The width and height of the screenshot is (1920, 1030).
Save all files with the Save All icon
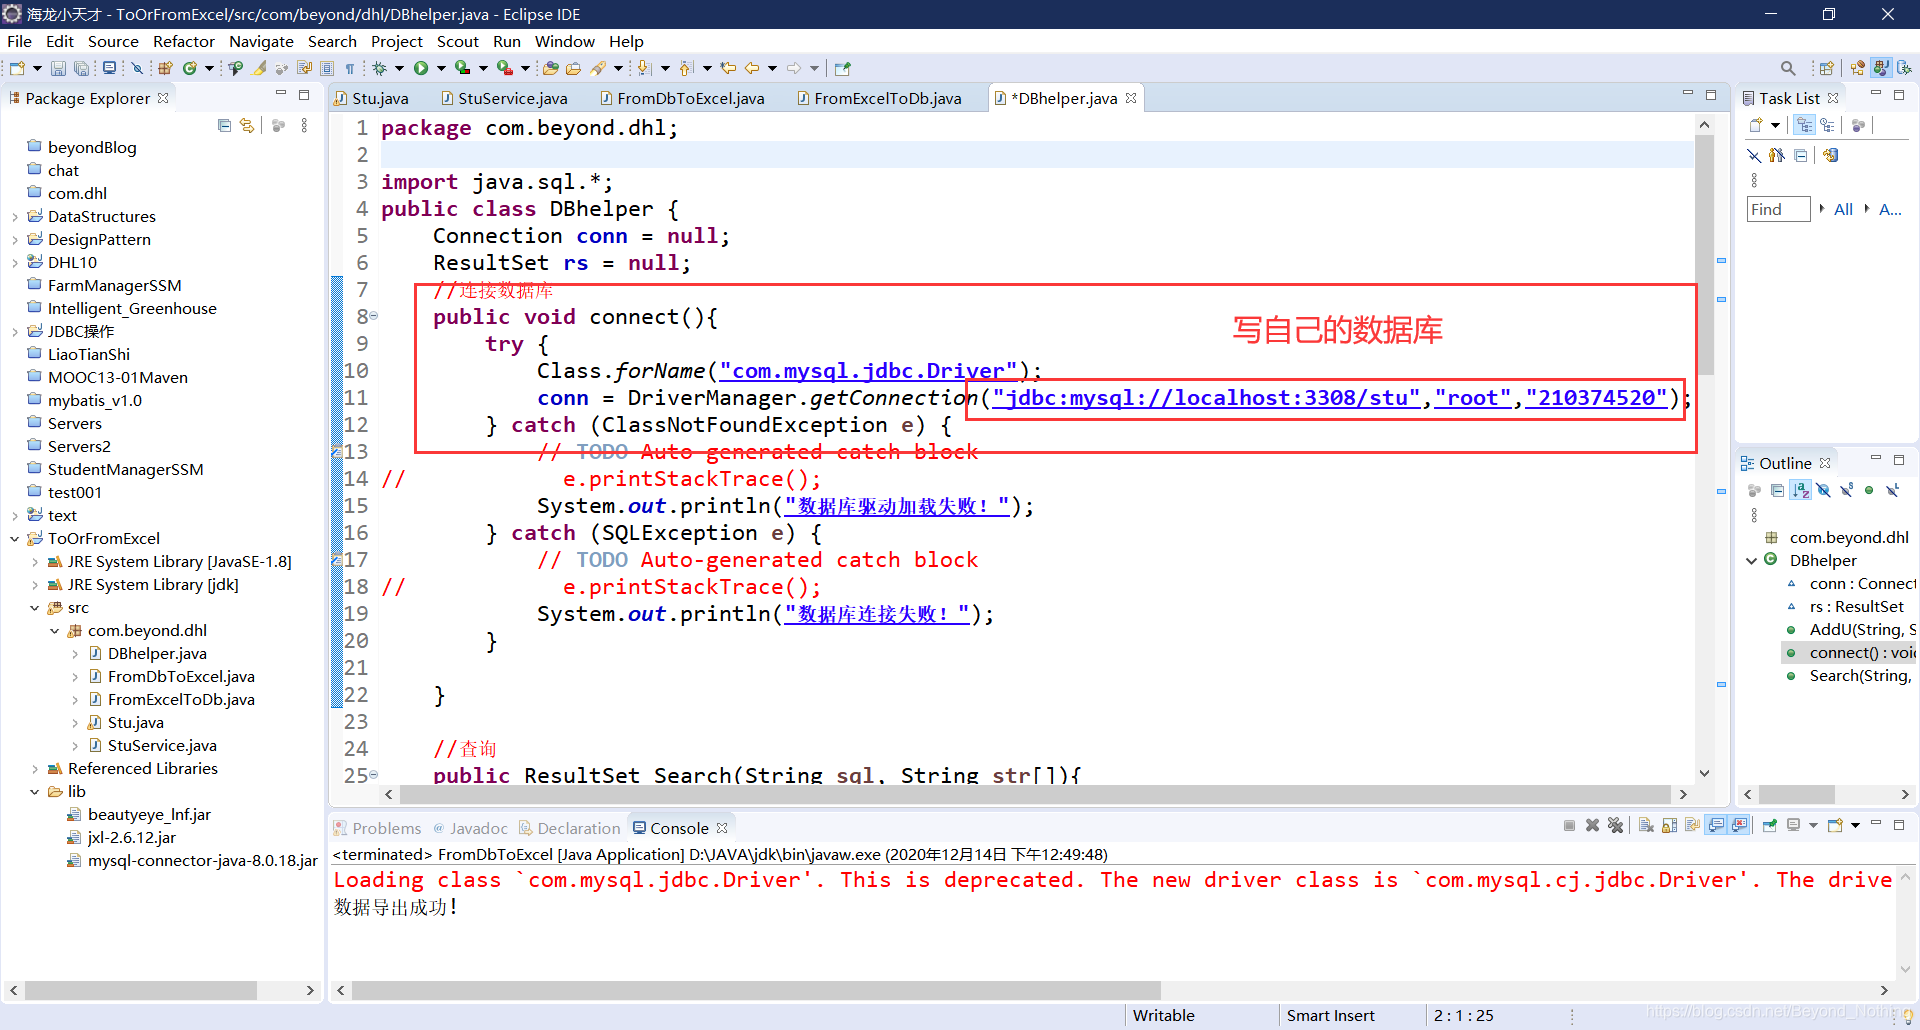click(x=82, y=68)
